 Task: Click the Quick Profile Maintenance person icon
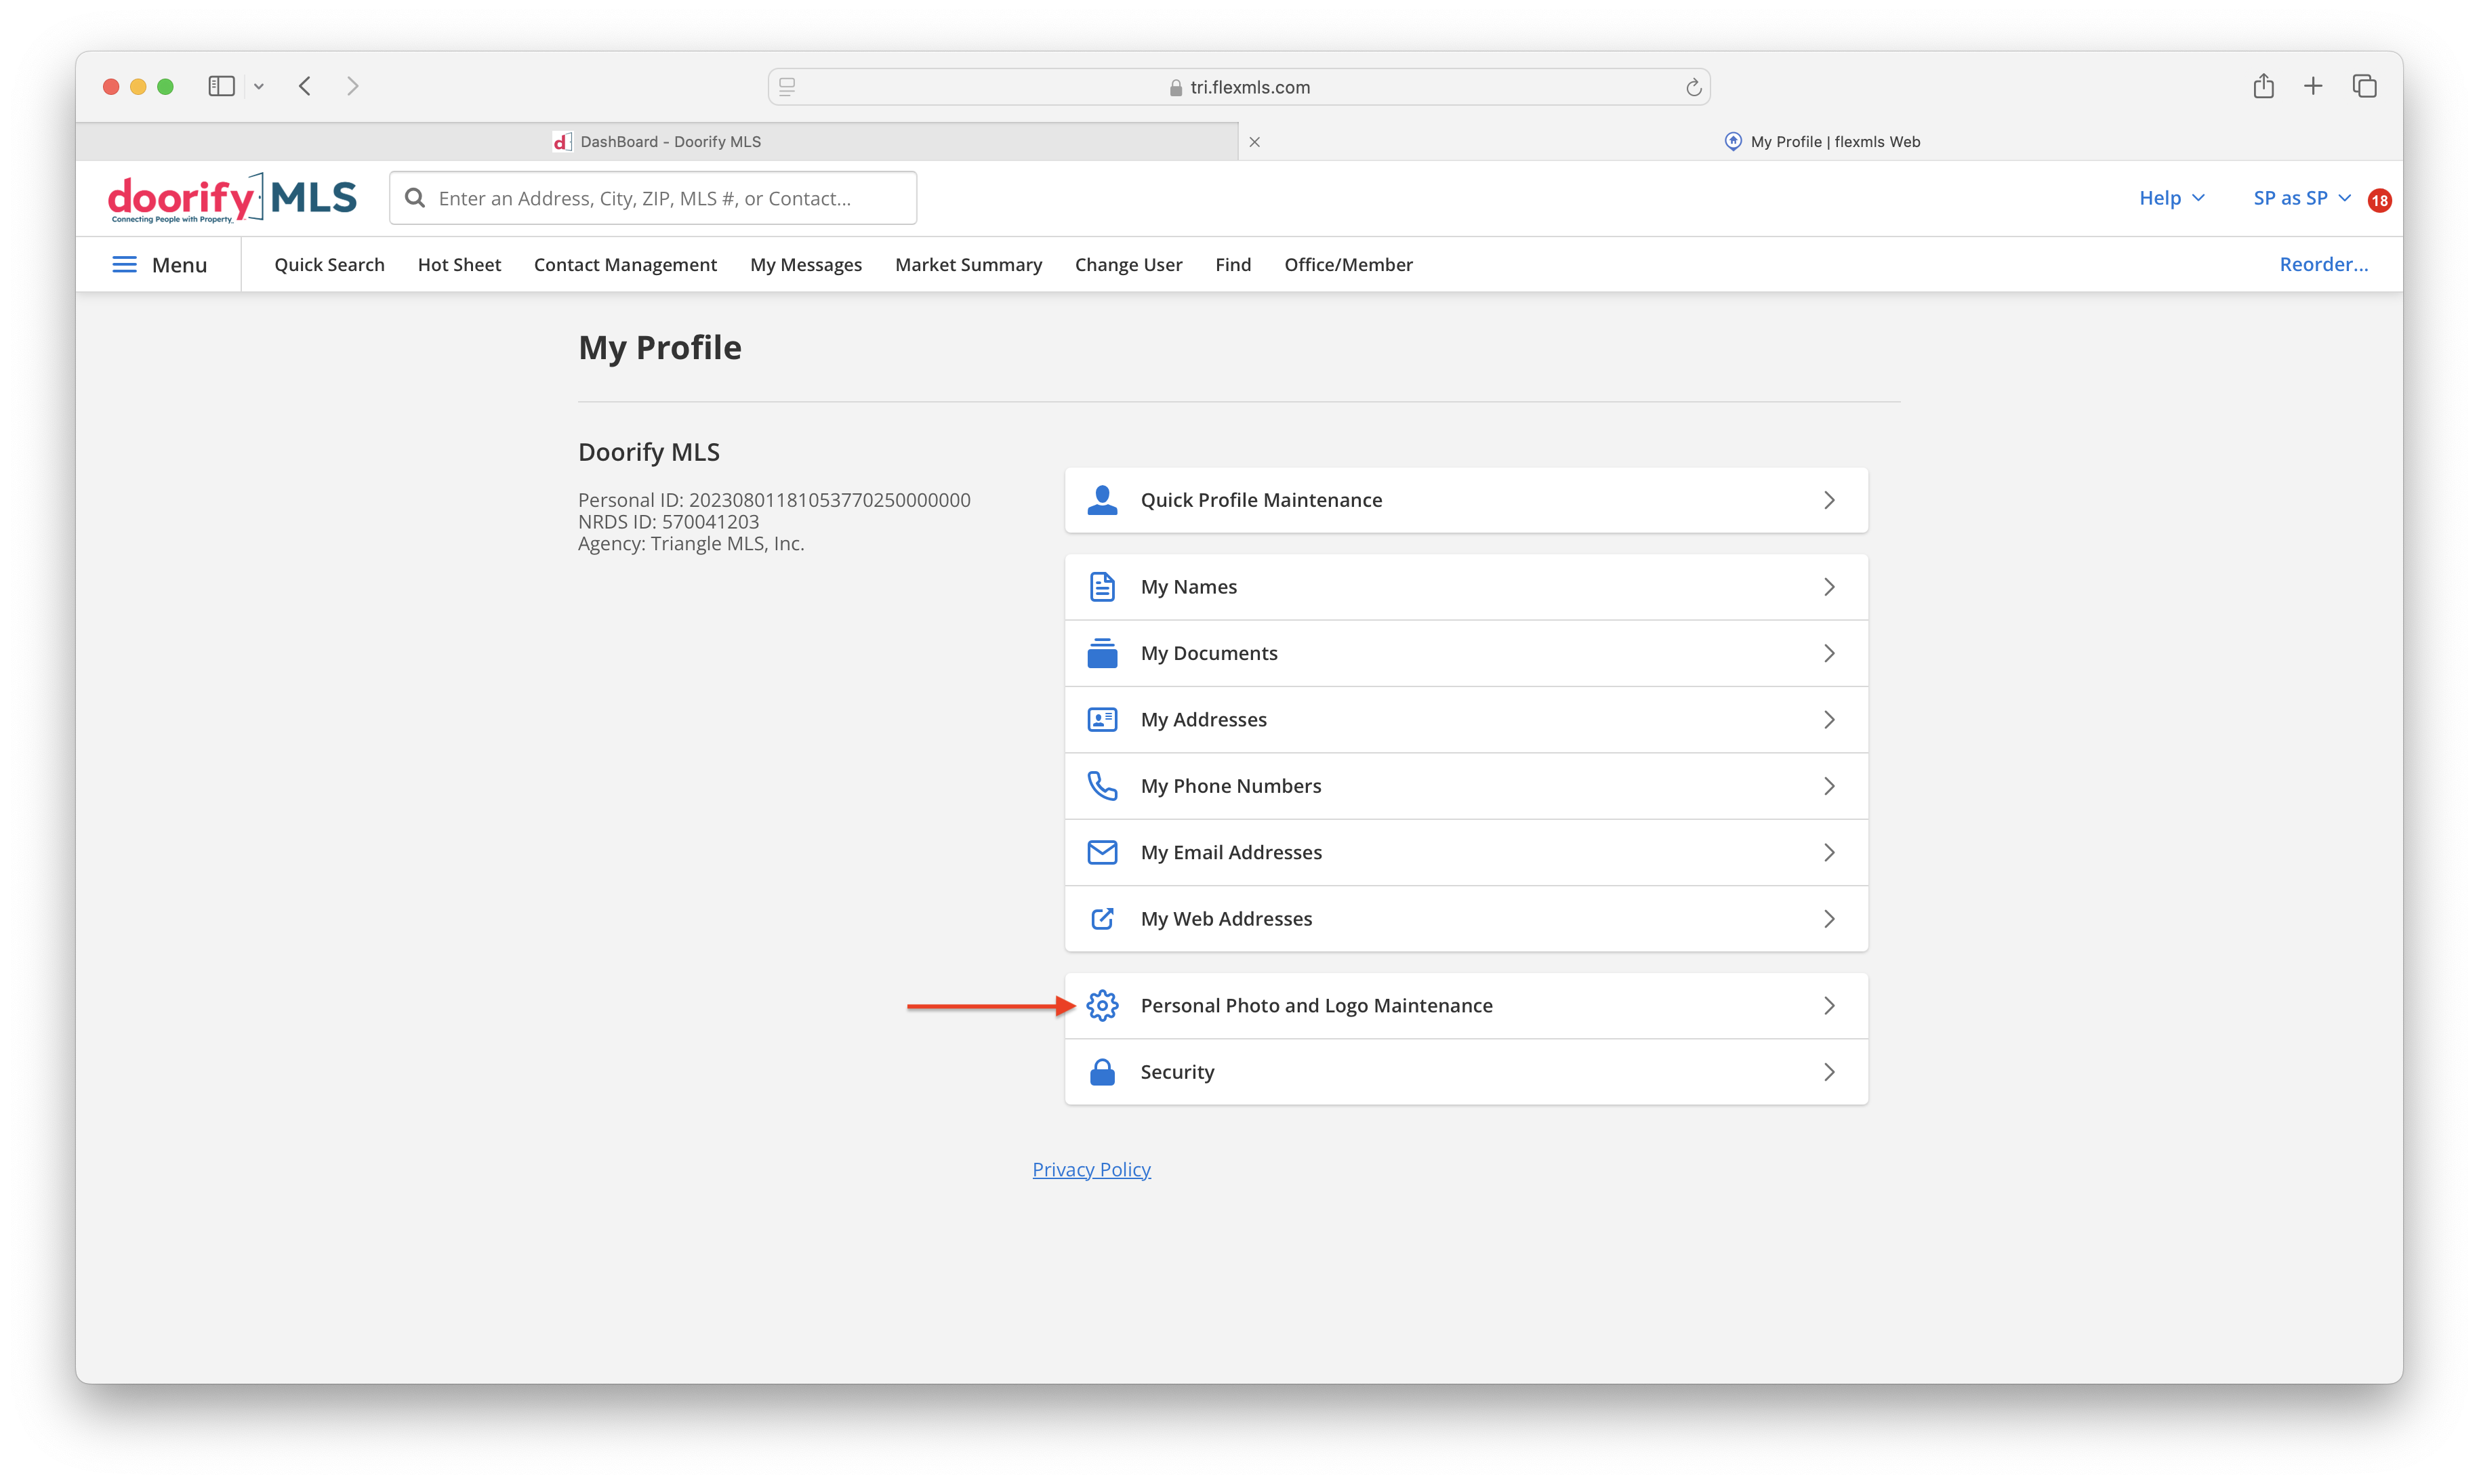point(1102,500)
